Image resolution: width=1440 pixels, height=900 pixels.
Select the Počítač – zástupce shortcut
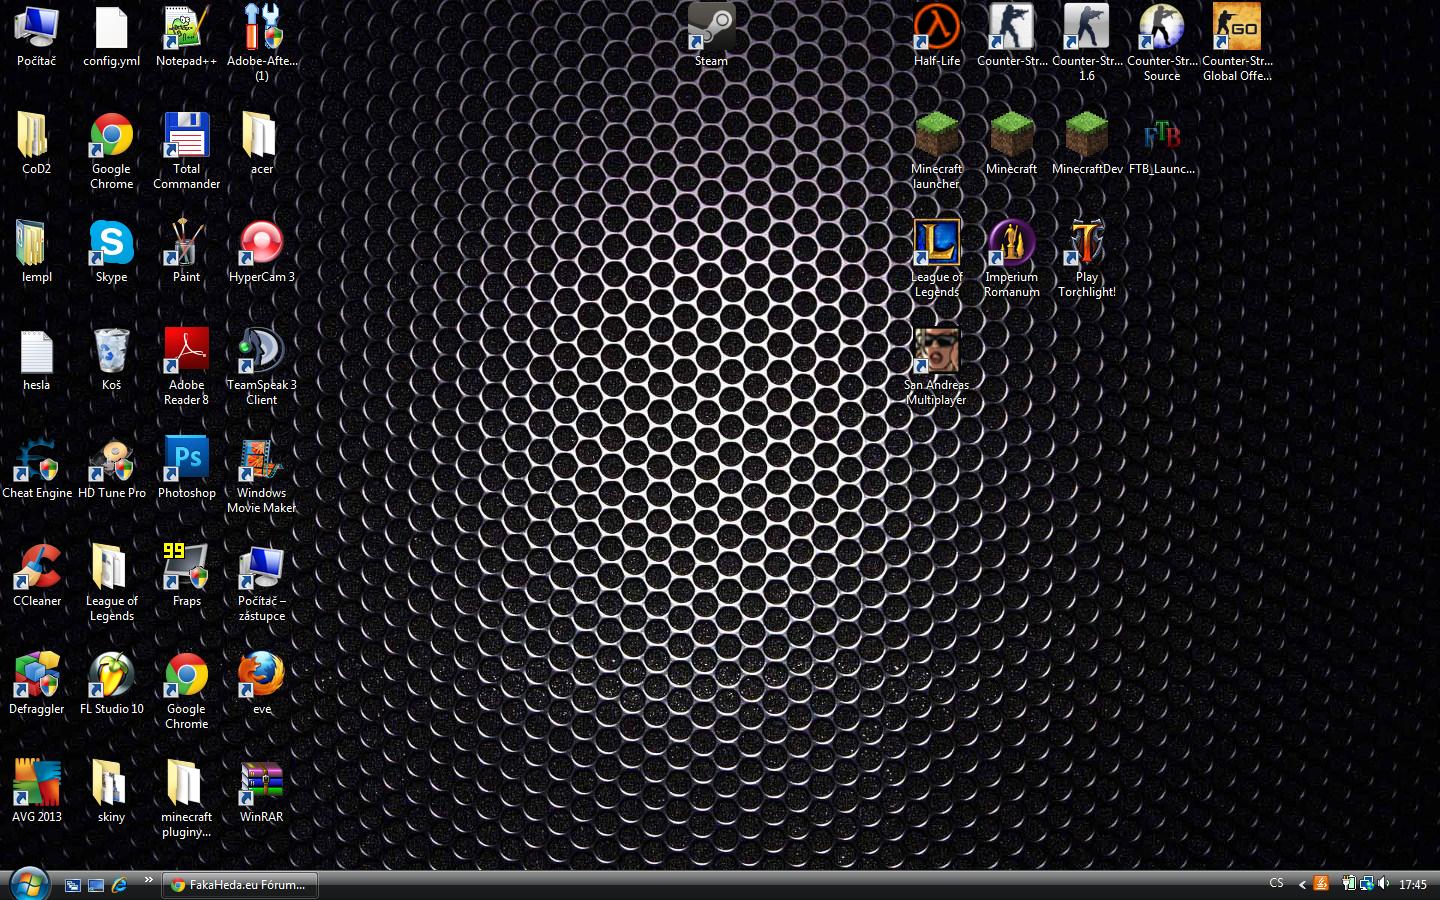[261, 582]
